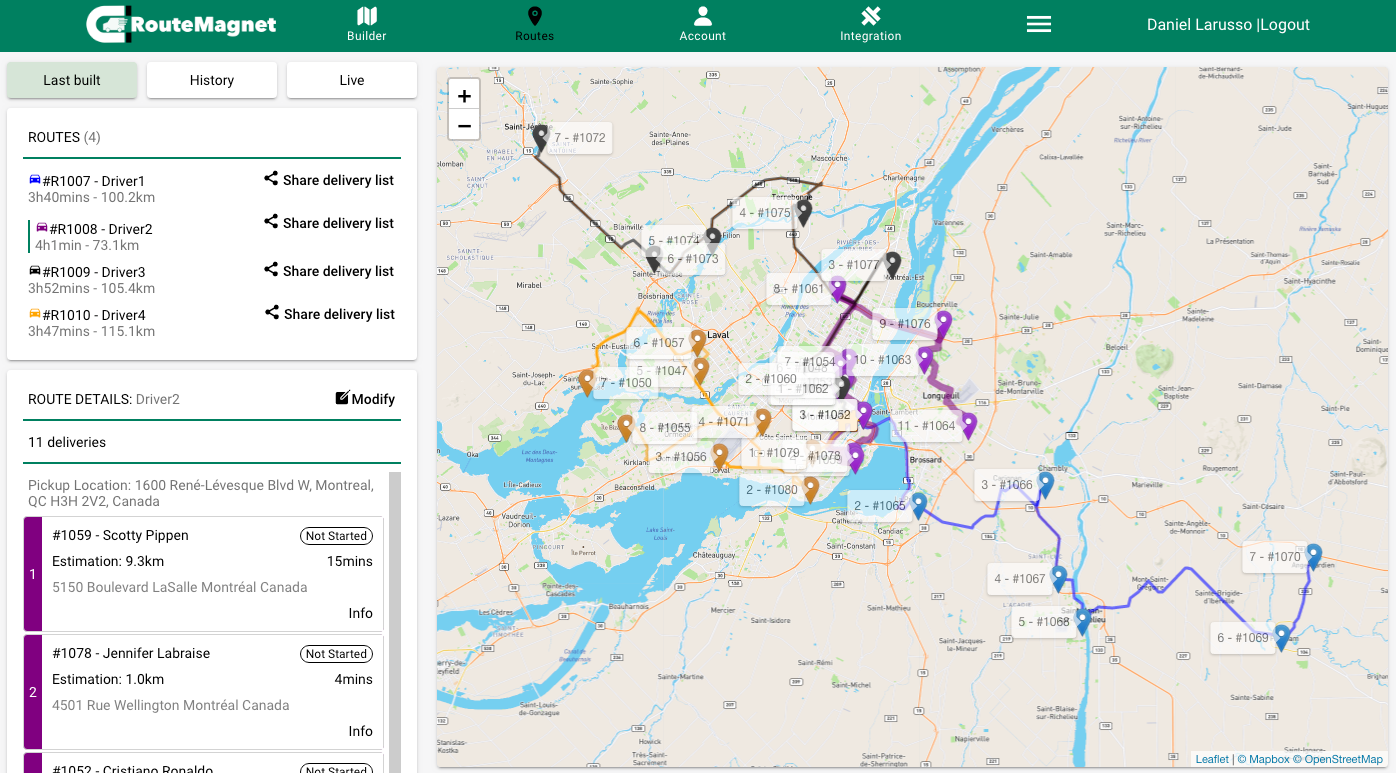Click the Modify pencil icon
Image resolution: width=1396 pixels, height=773 pixels.
click(x=342, y=398)
